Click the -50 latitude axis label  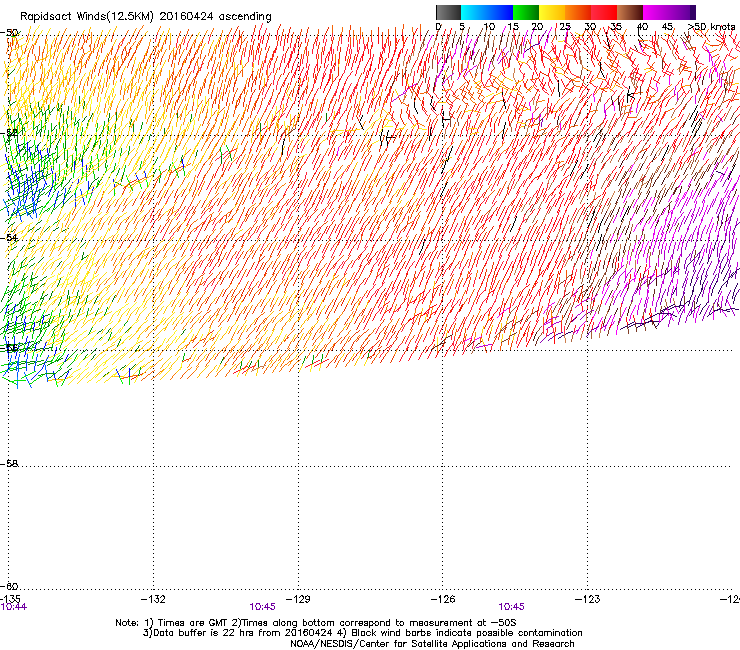tap(10, 33)
